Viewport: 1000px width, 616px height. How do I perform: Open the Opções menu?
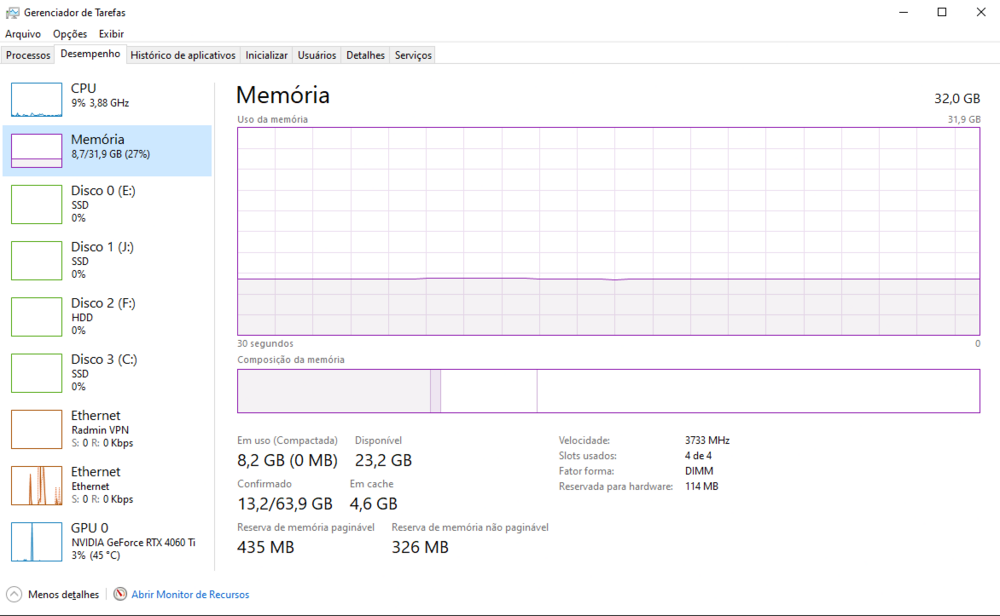click(x=70, y=34)
